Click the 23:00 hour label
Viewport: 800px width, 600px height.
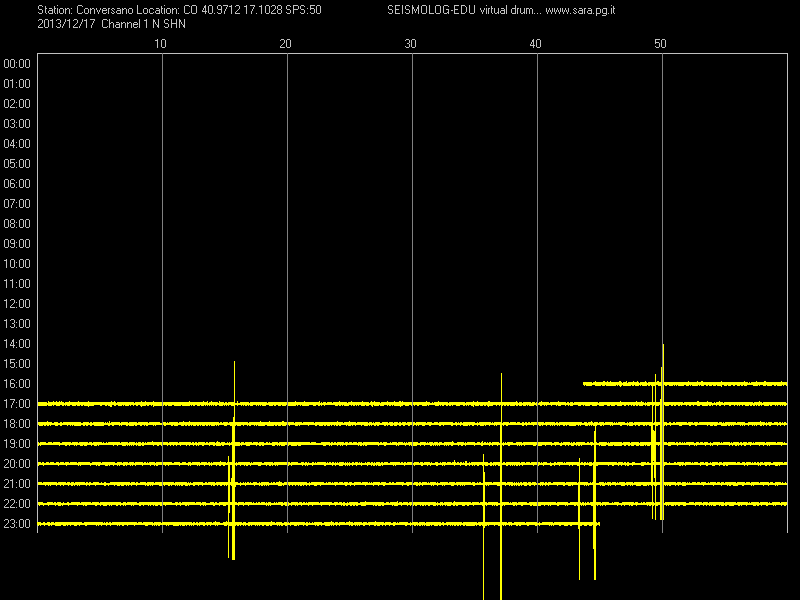point(17,523)
